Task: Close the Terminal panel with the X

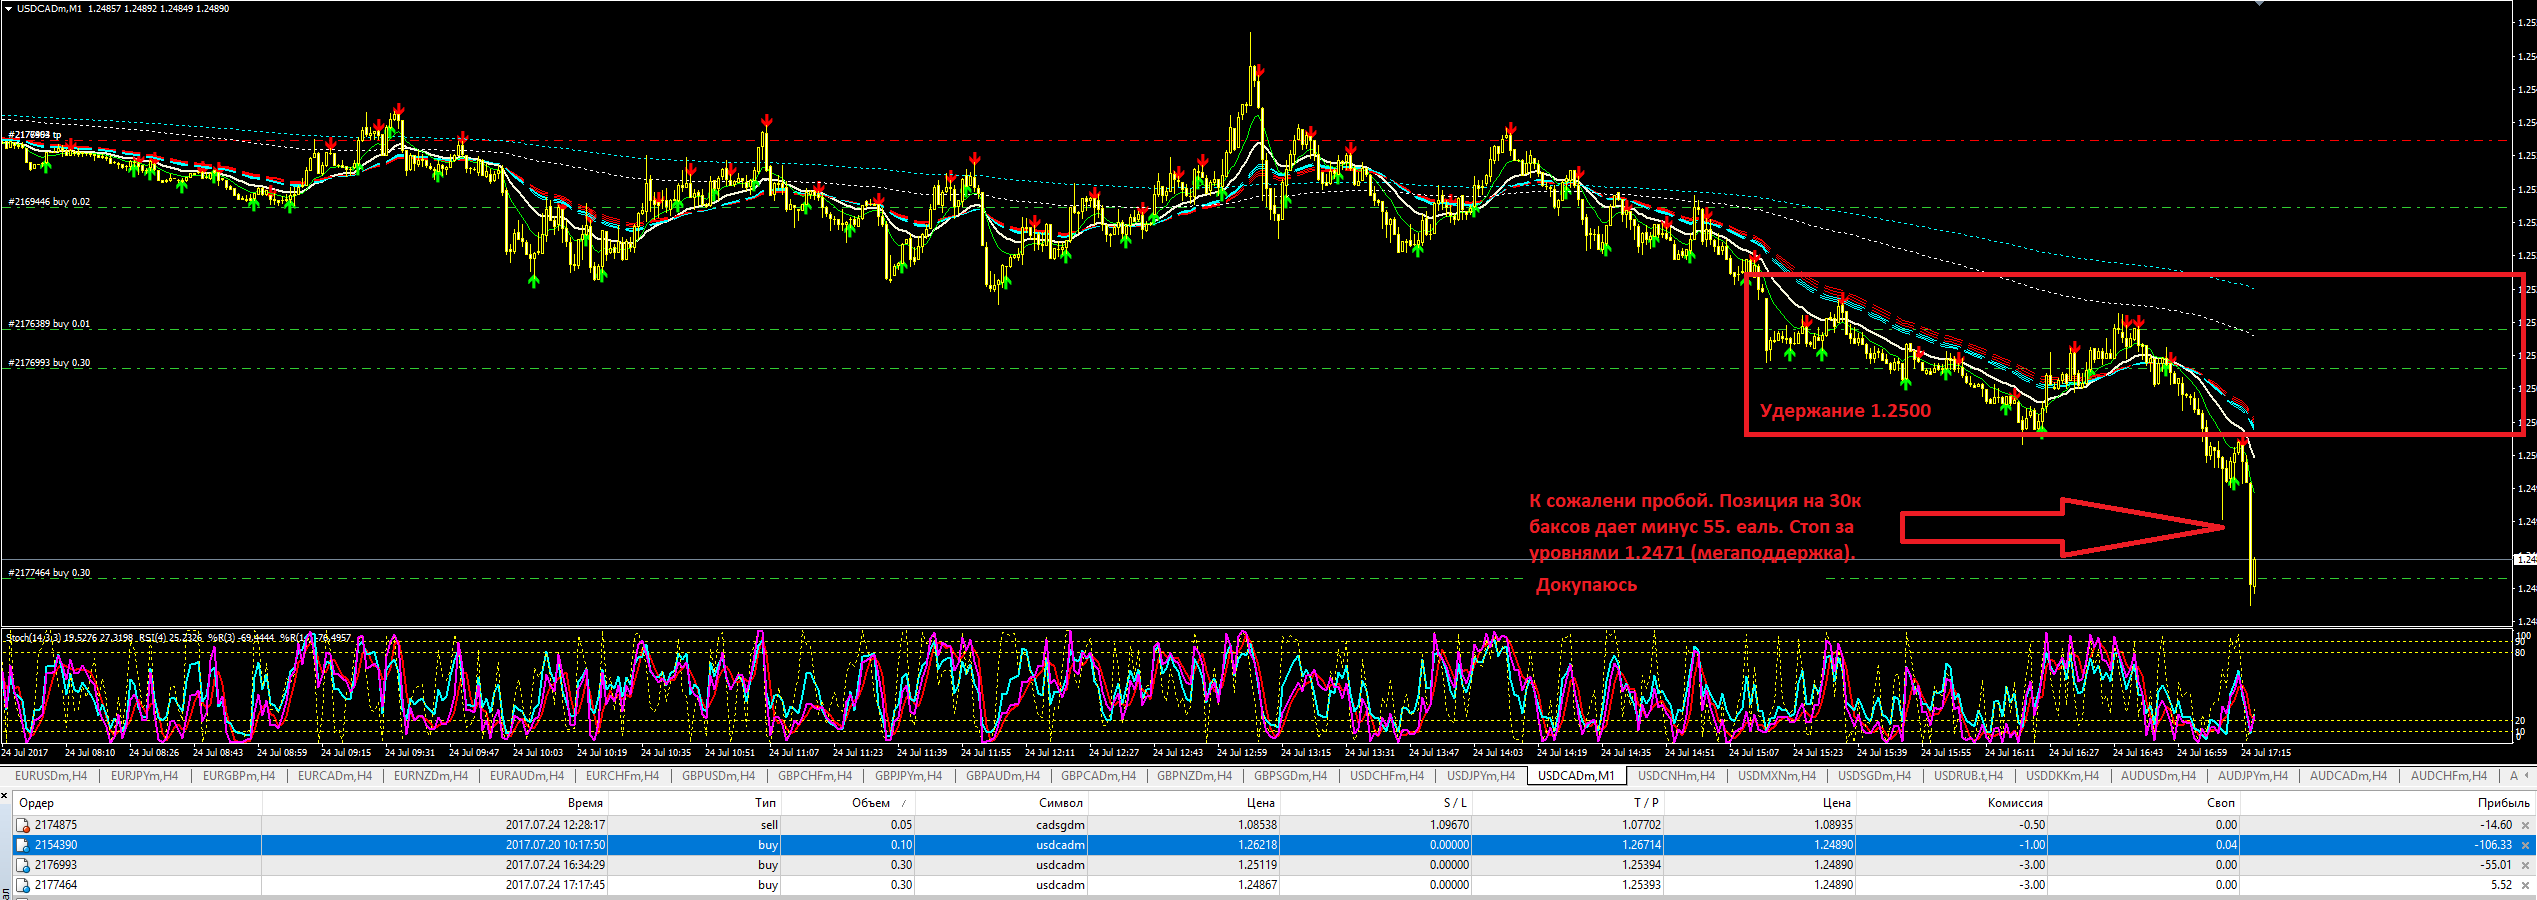Action: tap(5, 797)
